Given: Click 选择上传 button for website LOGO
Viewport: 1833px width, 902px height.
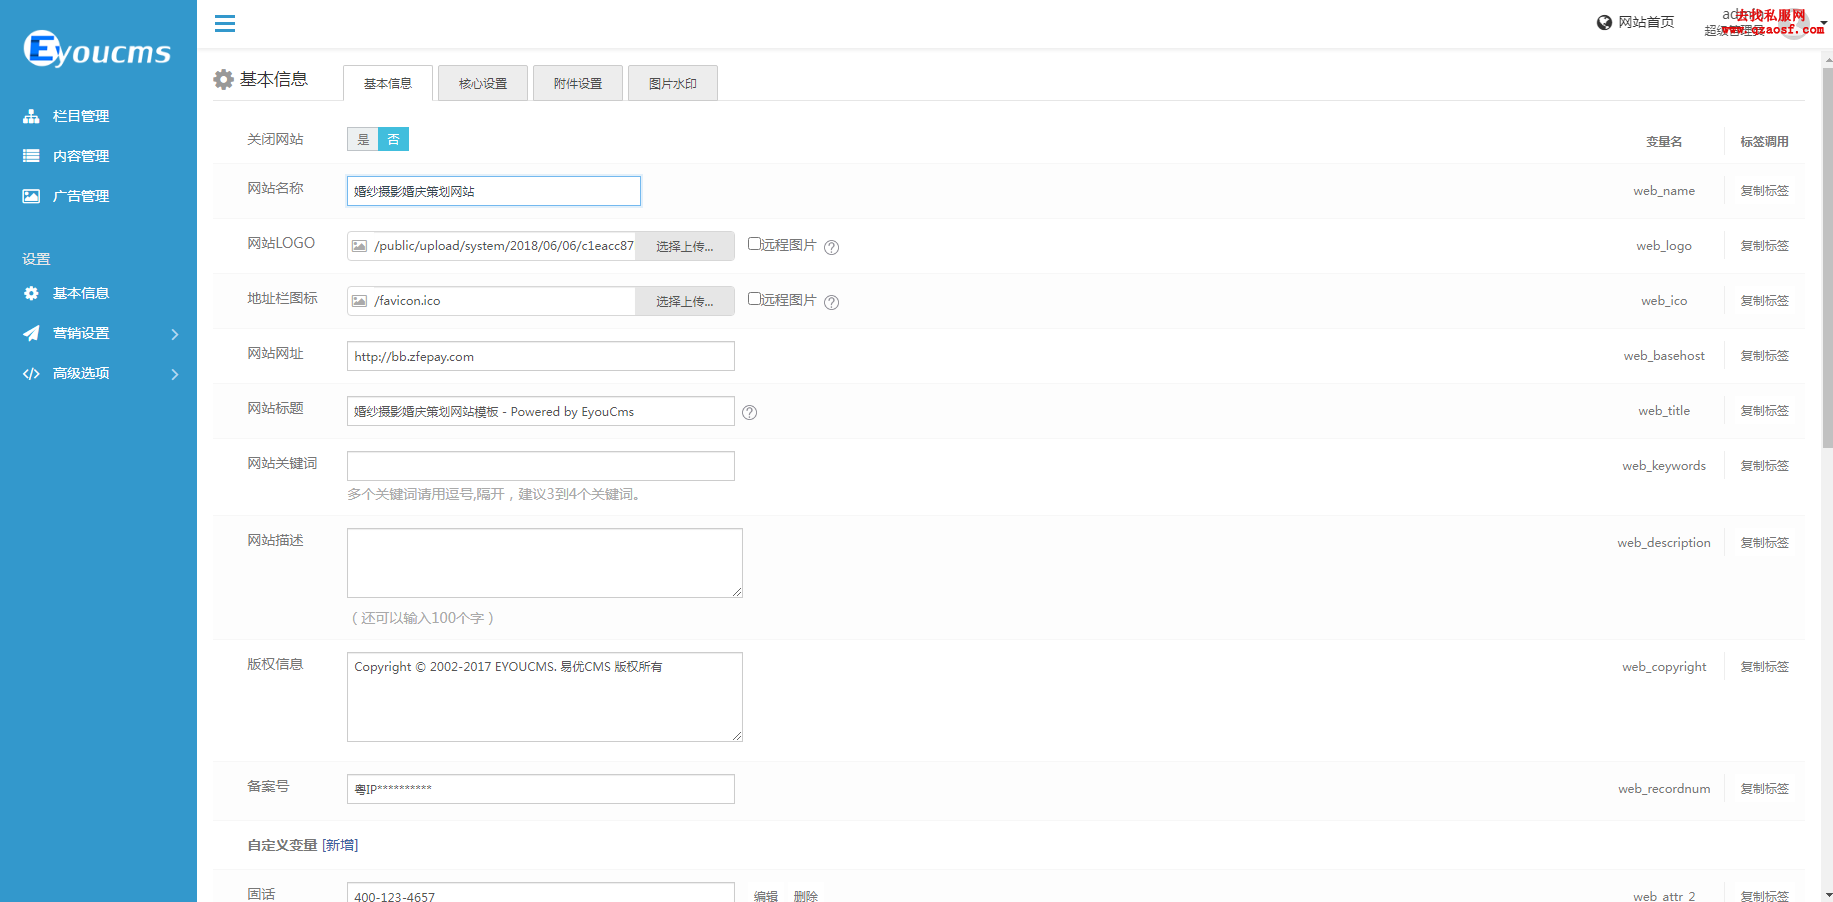Looking at the screenshot, I should (685, 246).
